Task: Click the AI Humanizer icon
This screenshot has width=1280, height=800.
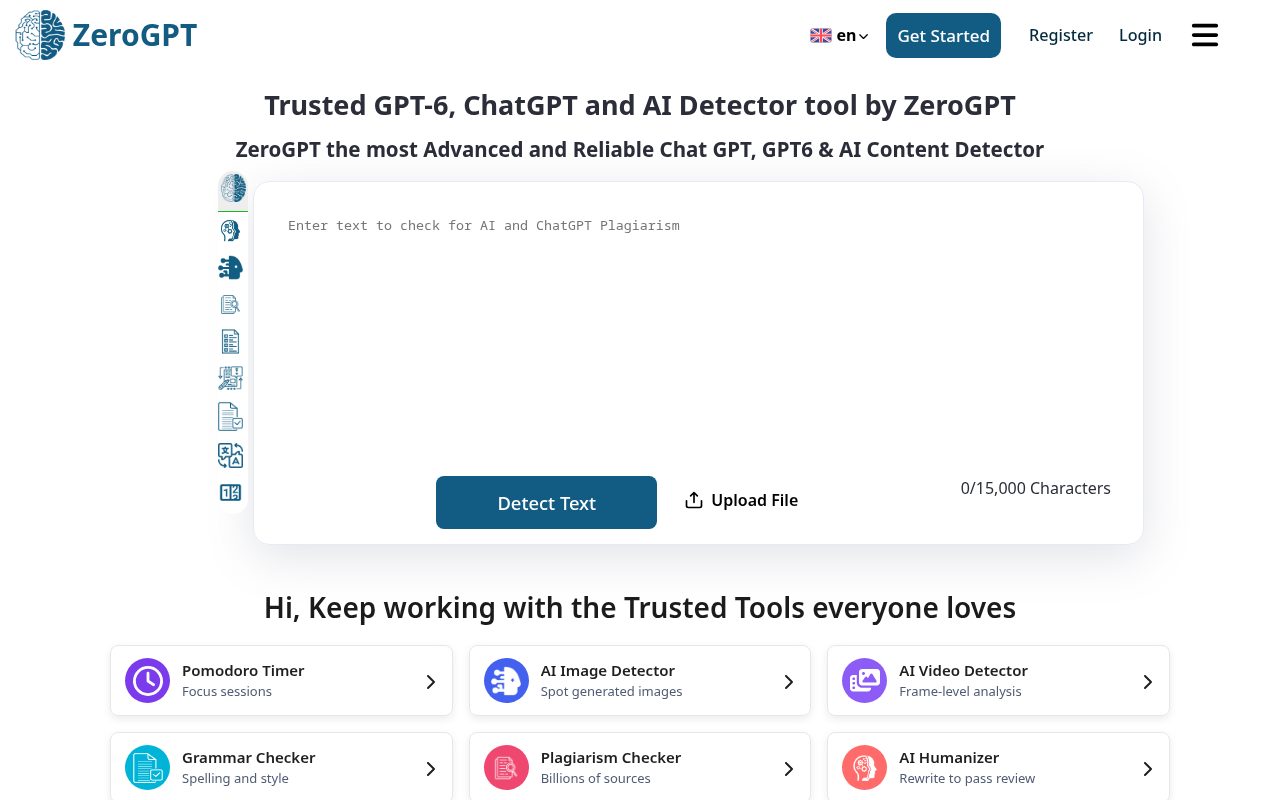Action: point(864,768)
